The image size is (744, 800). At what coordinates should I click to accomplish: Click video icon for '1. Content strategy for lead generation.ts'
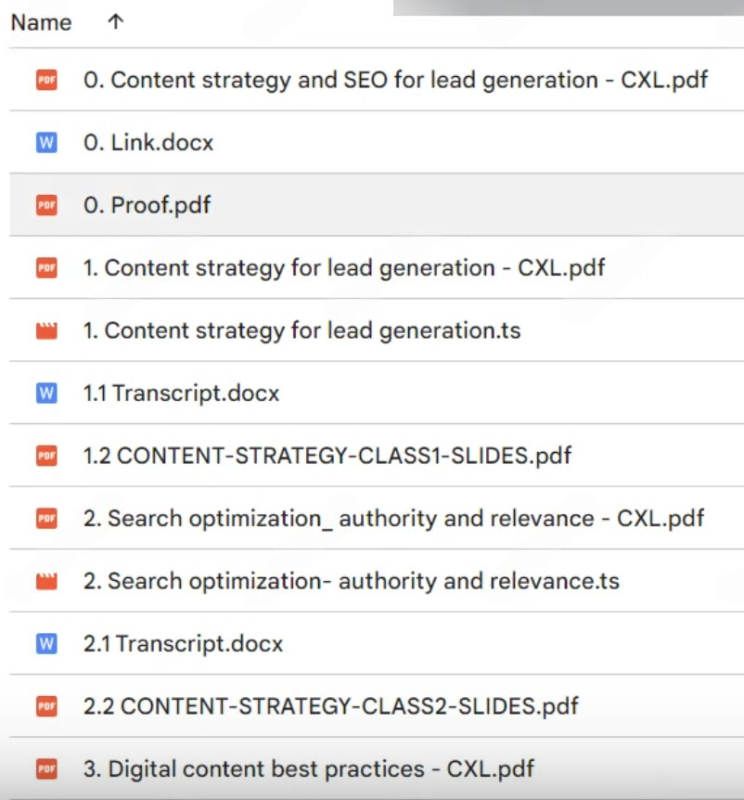point(46,330)
